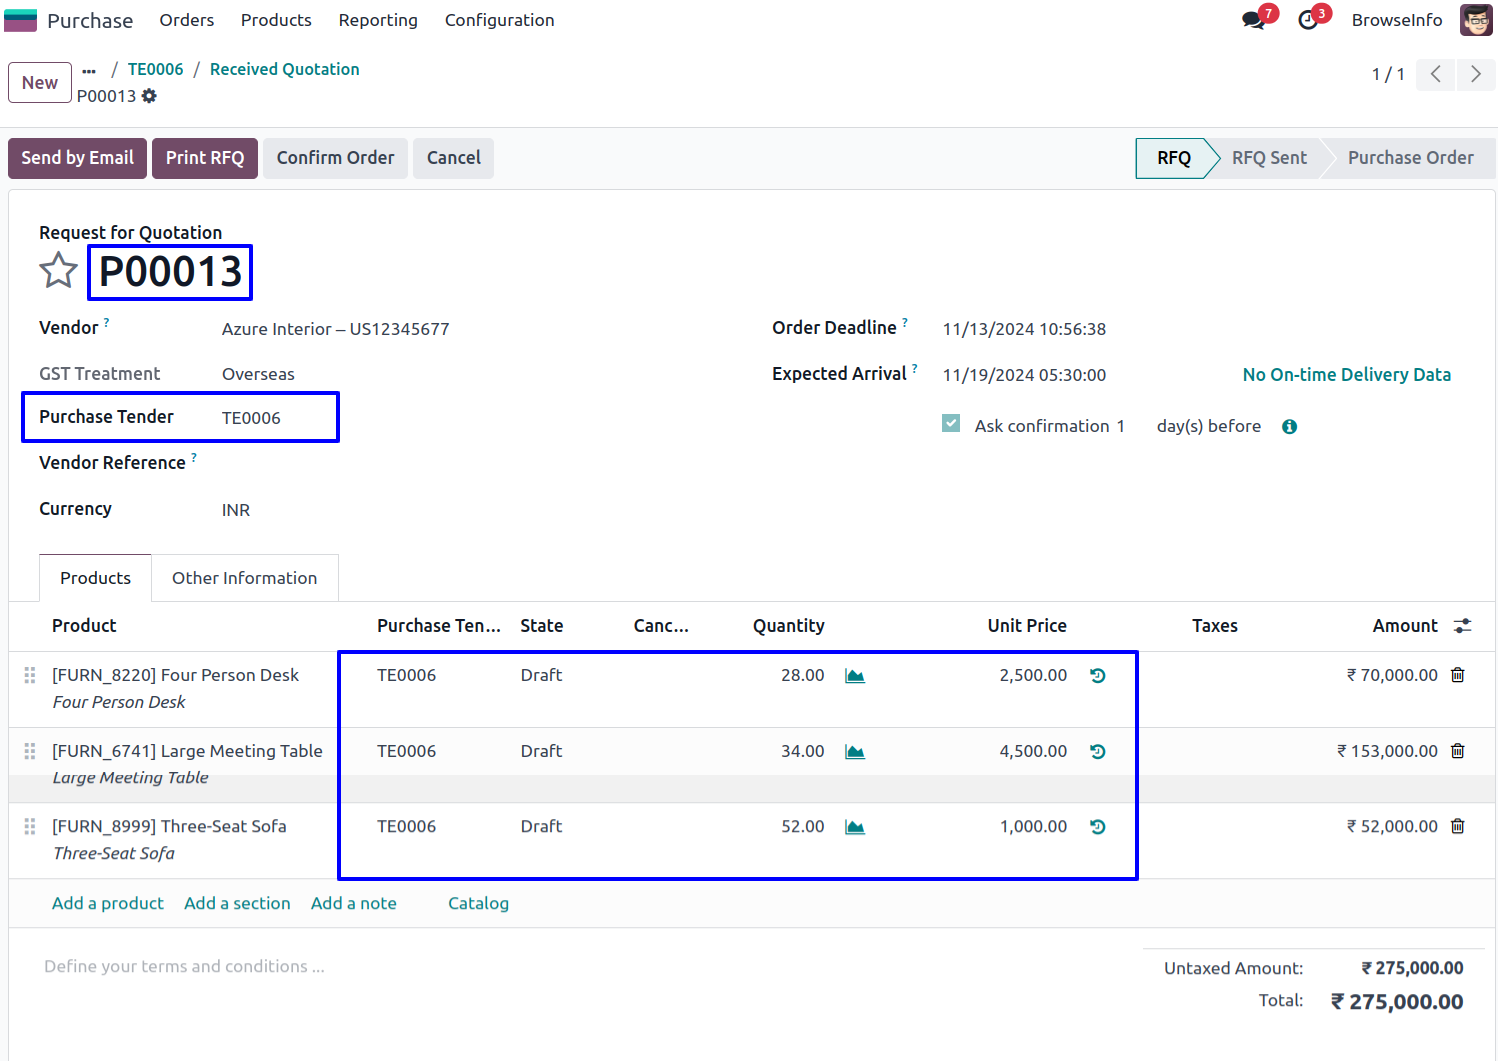Reset unit price for Four Person Desk

coord(1097,676)
